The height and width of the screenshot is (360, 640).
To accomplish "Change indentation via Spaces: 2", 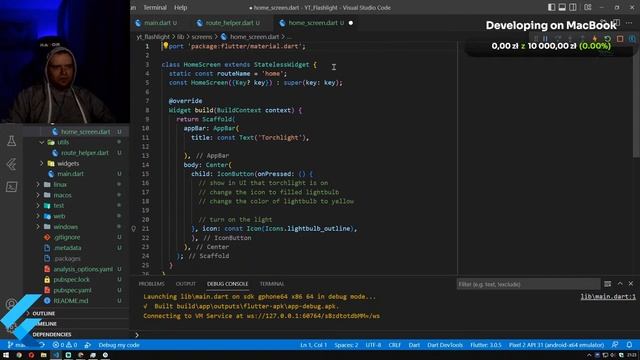I will (x=346, y=345).
